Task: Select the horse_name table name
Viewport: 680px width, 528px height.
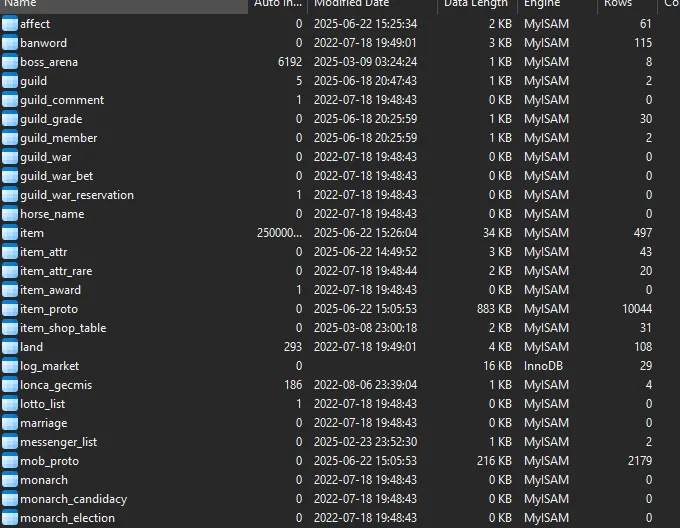Action: [52, 214]
